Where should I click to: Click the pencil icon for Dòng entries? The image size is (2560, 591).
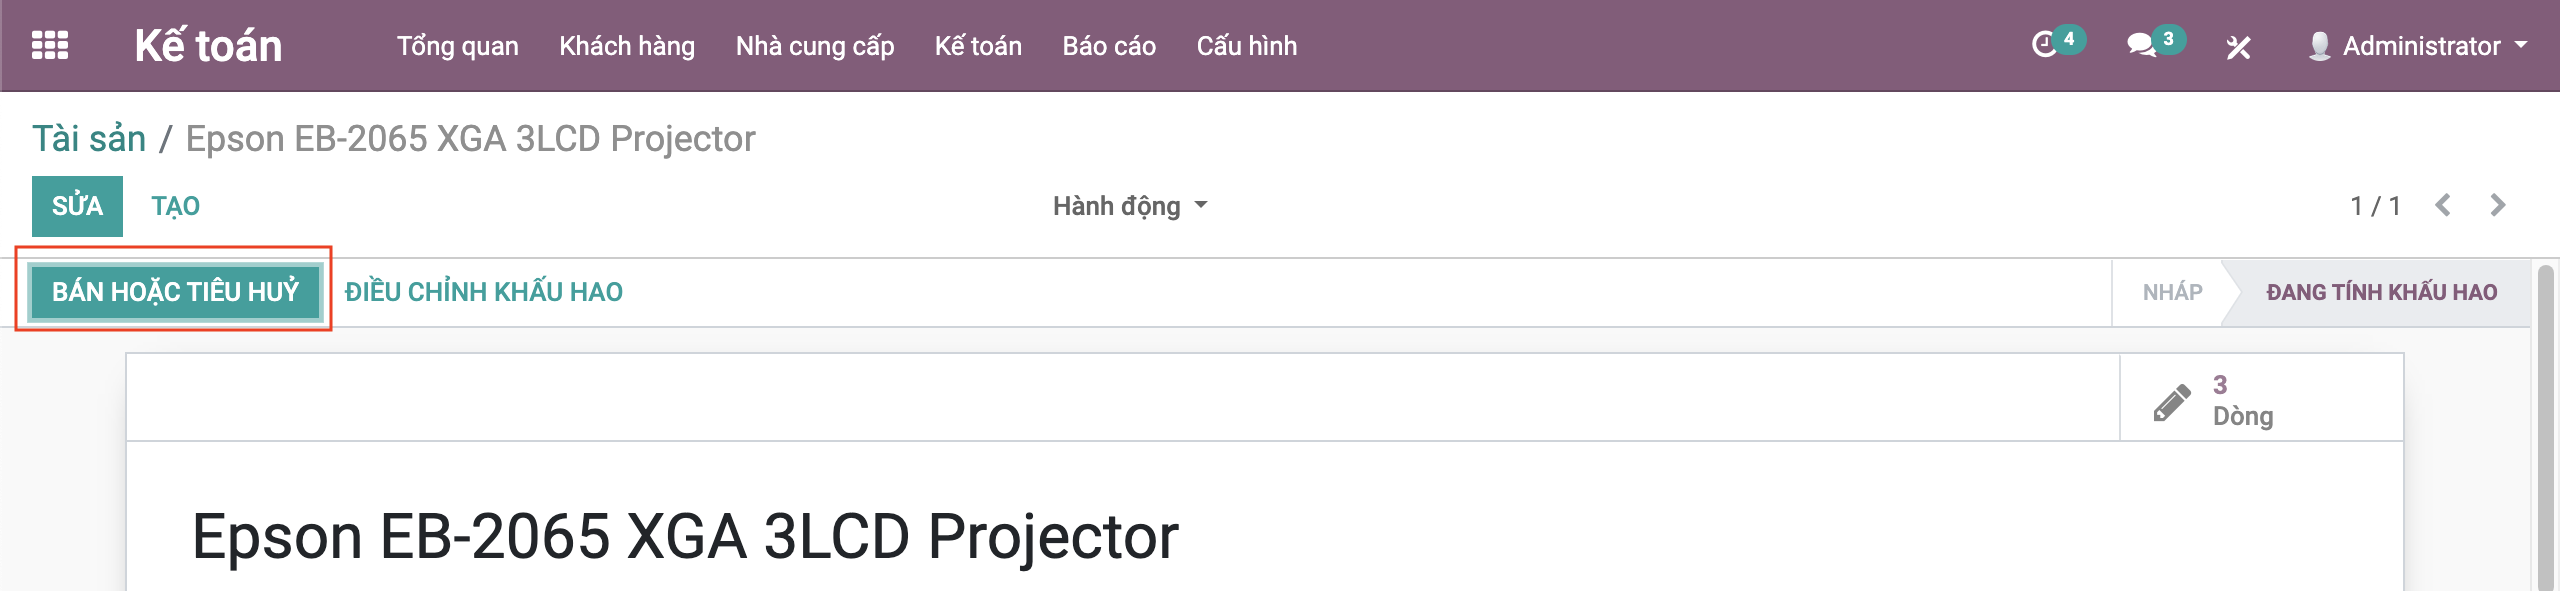2171,402
